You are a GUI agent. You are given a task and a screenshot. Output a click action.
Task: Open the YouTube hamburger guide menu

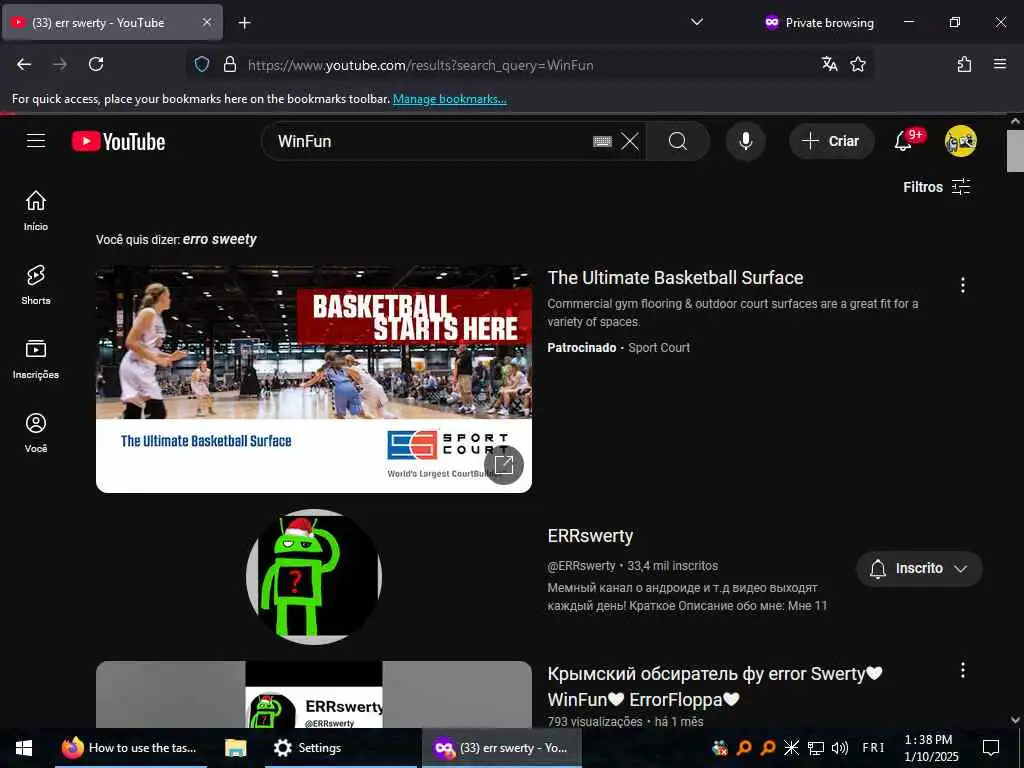point(36,141)
